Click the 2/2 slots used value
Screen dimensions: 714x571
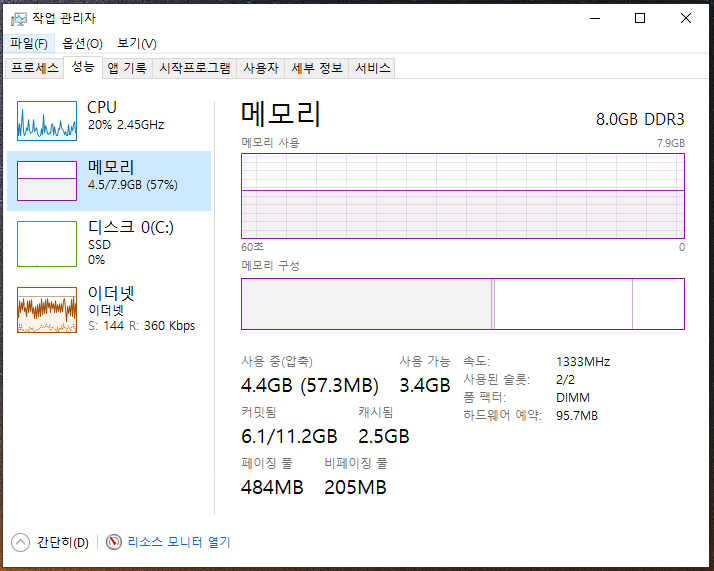pos(565,379)
